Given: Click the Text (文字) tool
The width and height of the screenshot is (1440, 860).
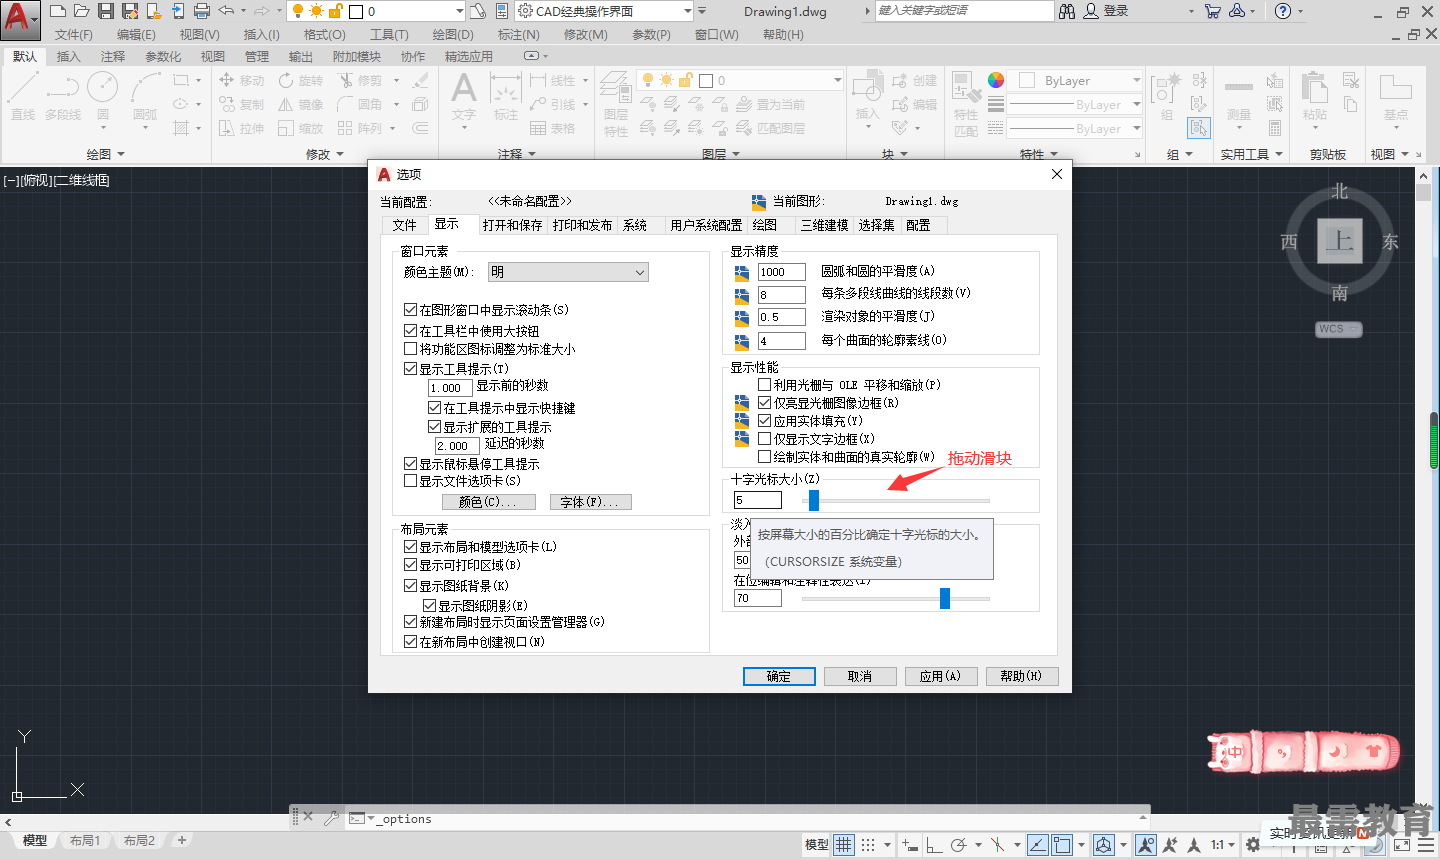Looking at the screenshot, I should [x=464, y=96].
